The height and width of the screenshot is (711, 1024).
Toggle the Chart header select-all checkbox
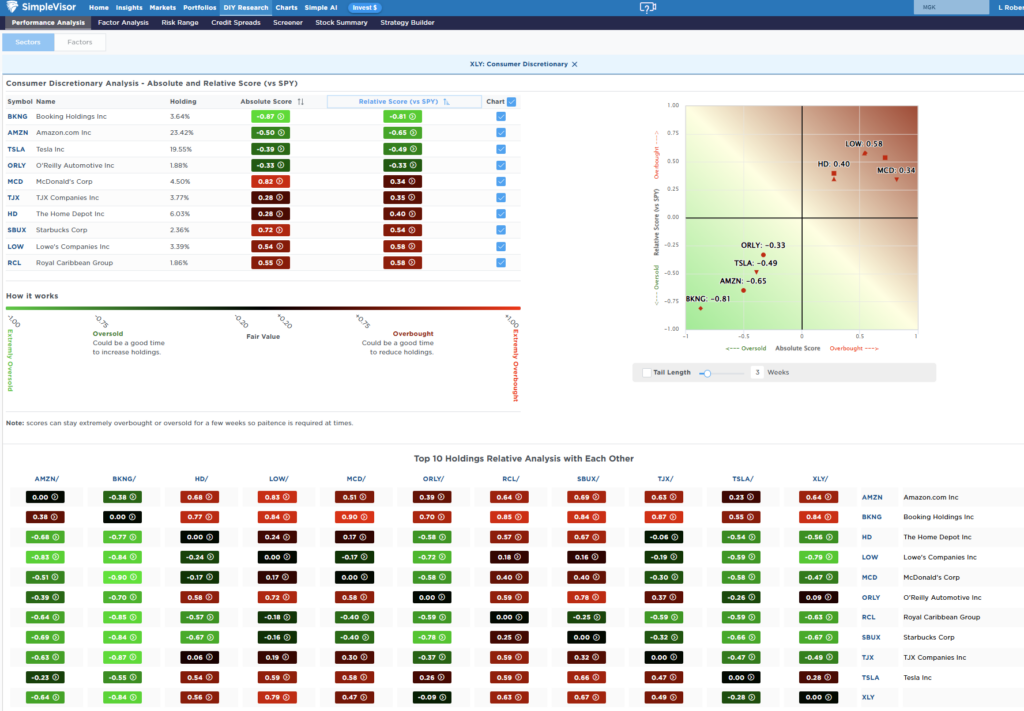tap(512, 101)
